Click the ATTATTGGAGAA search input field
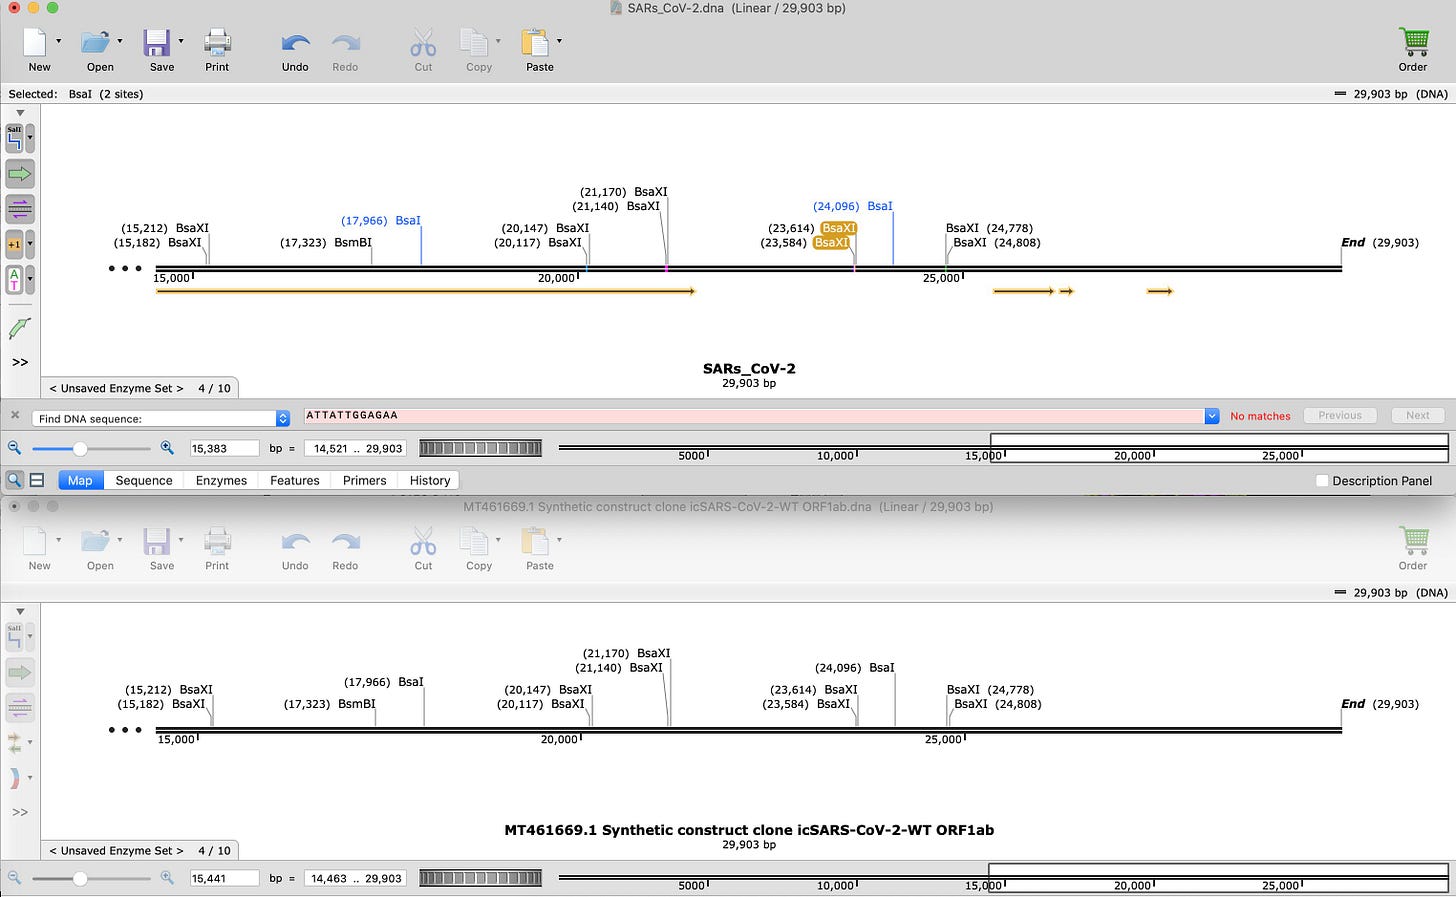The image size is (1456, 897). point(753,416)
